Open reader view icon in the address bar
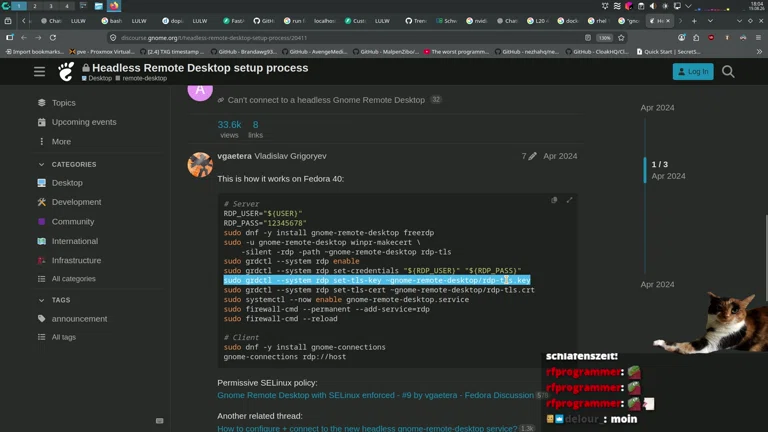The width and height of the screenshot is (768, 432). click(x=588, y=38)
